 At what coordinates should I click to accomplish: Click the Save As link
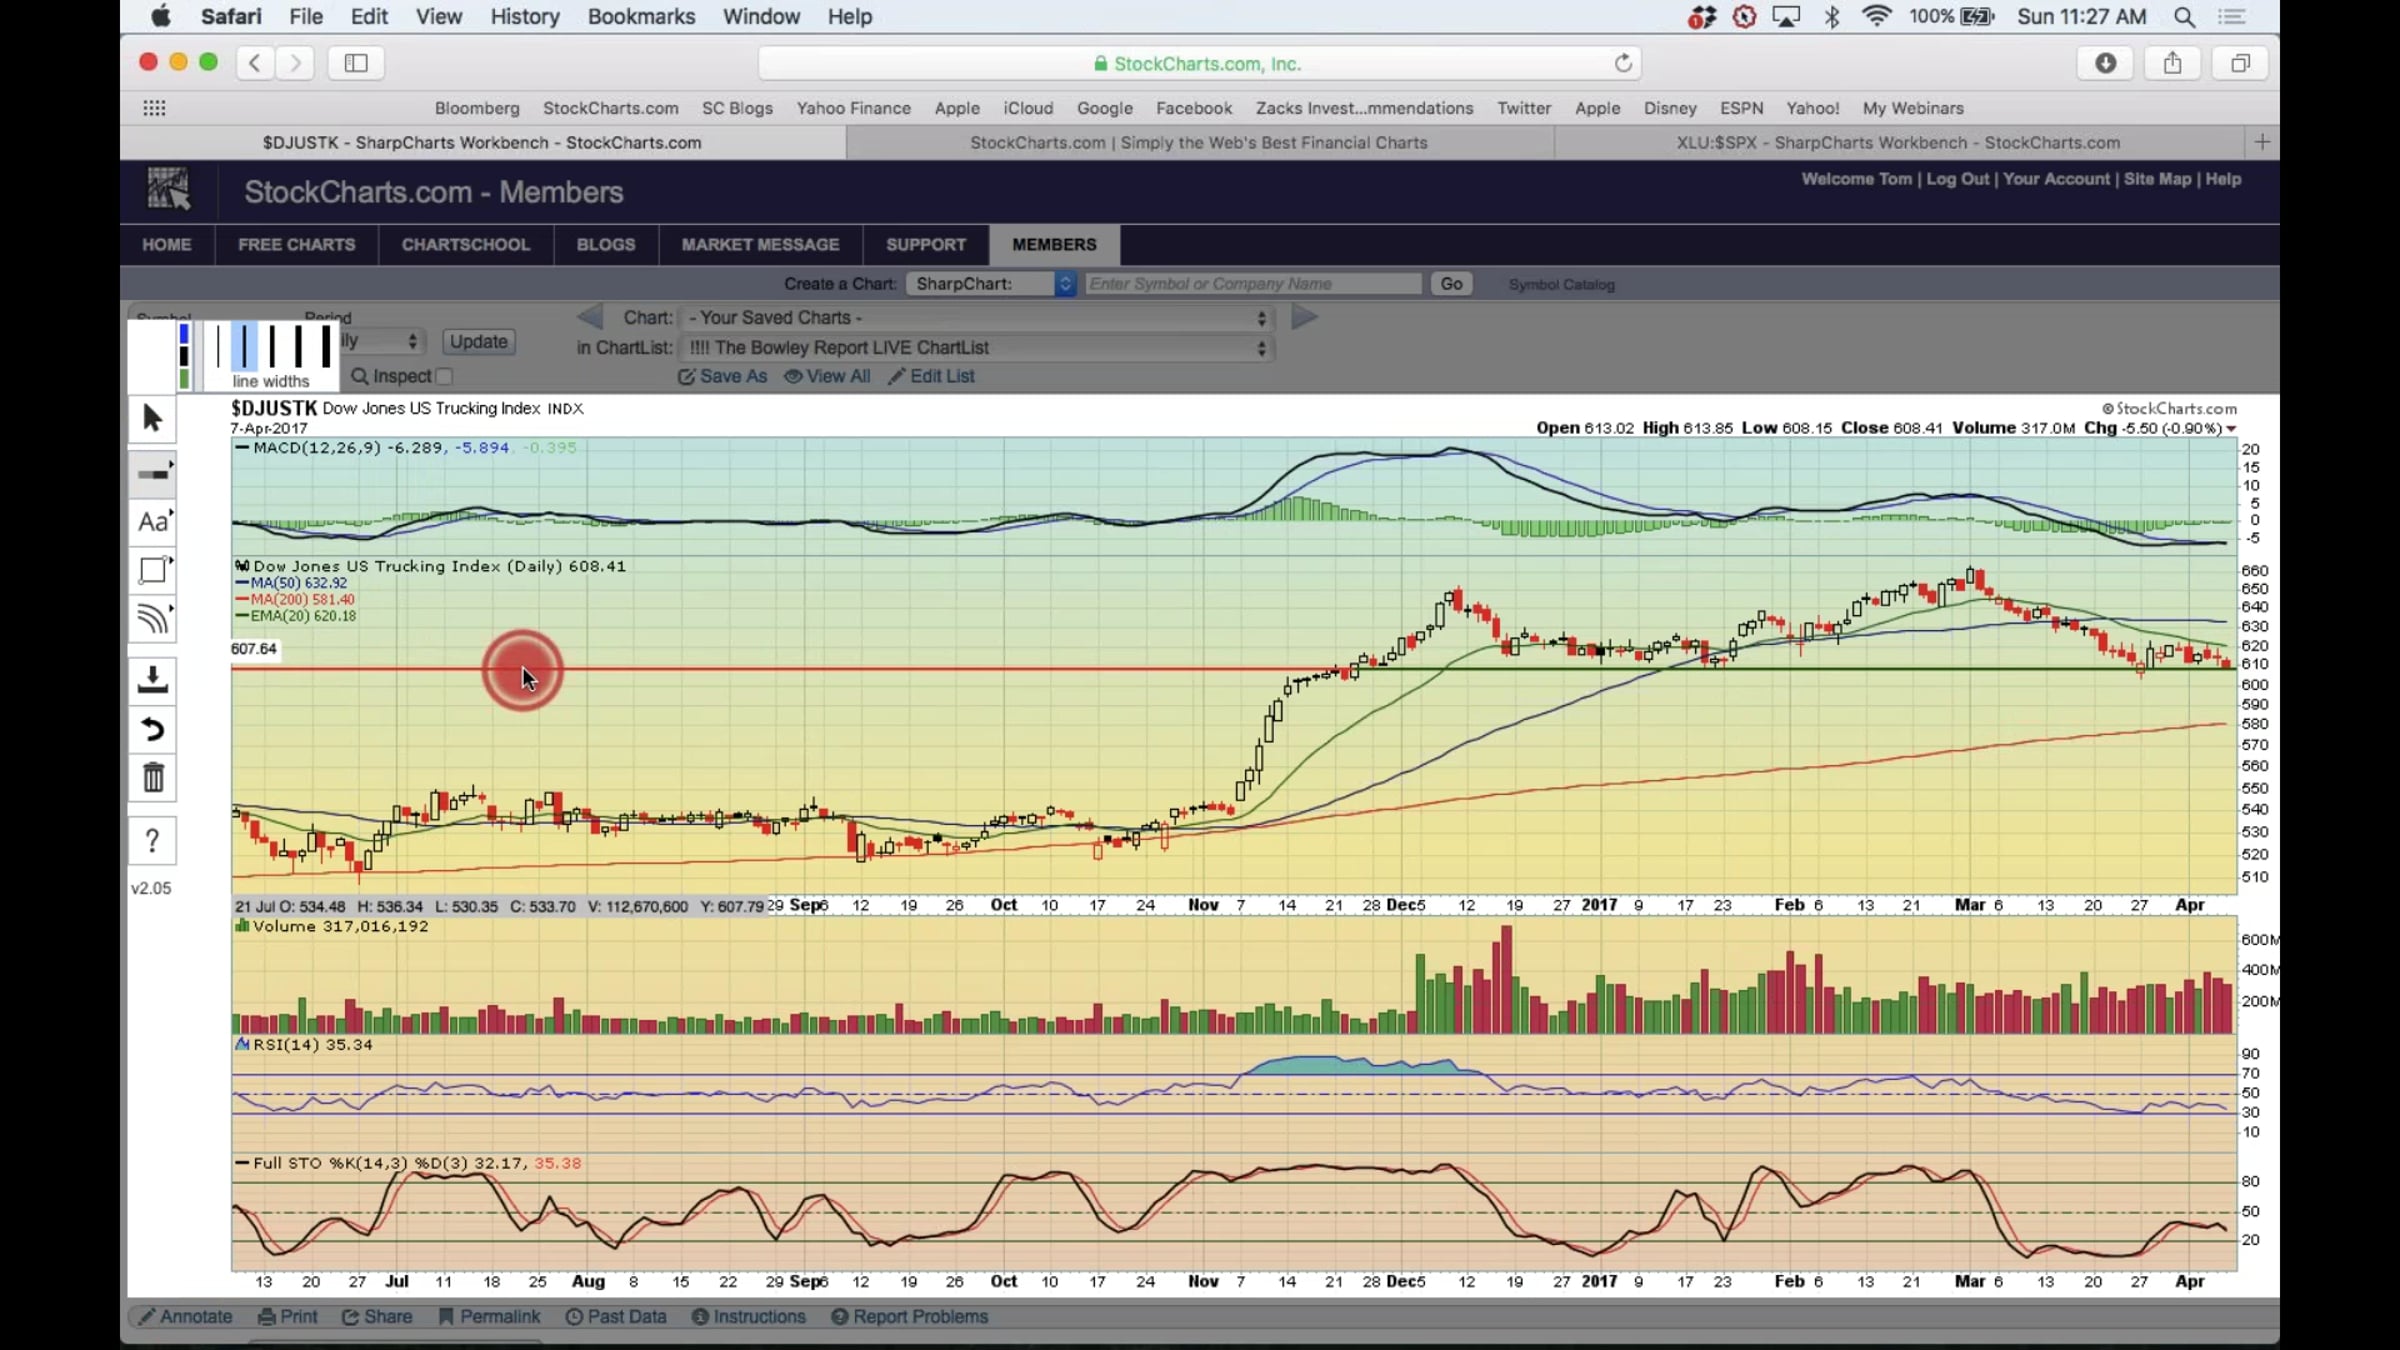[723, 376]
